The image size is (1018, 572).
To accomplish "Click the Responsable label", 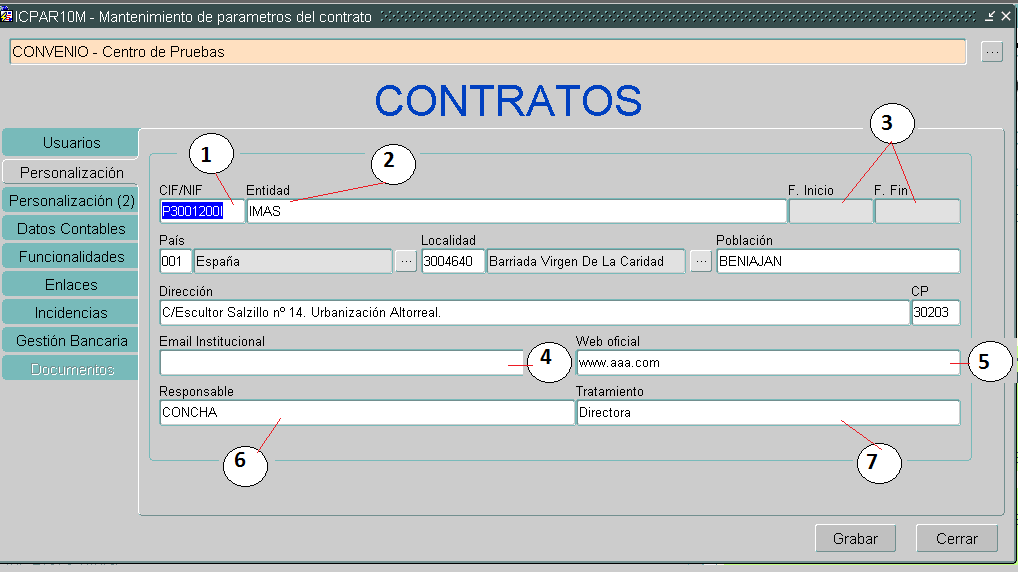I will pyautogui.click(x=196, y=392).
